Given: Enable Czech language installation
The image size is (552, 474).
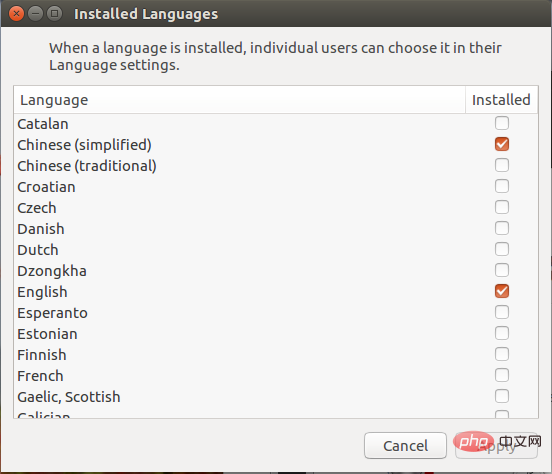Looking at the screenshot, I should pyautogui.click(x=502, y=207).
